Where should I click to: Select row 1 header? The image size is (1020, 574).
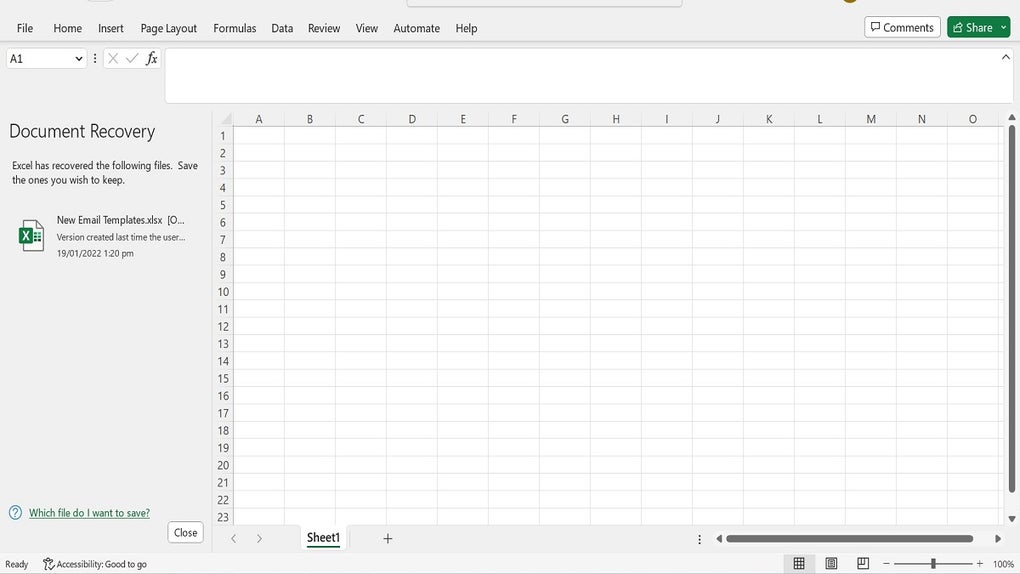pyautogui.click(x=222, y=136)
